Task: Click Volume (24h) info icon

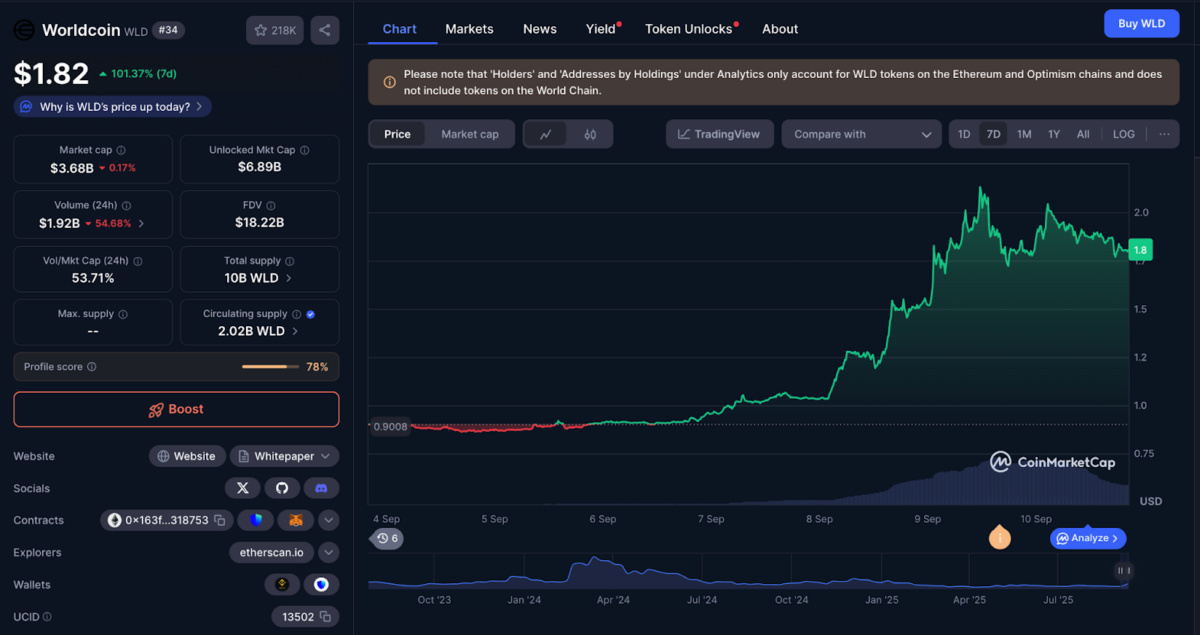Action: click(127, 205)
